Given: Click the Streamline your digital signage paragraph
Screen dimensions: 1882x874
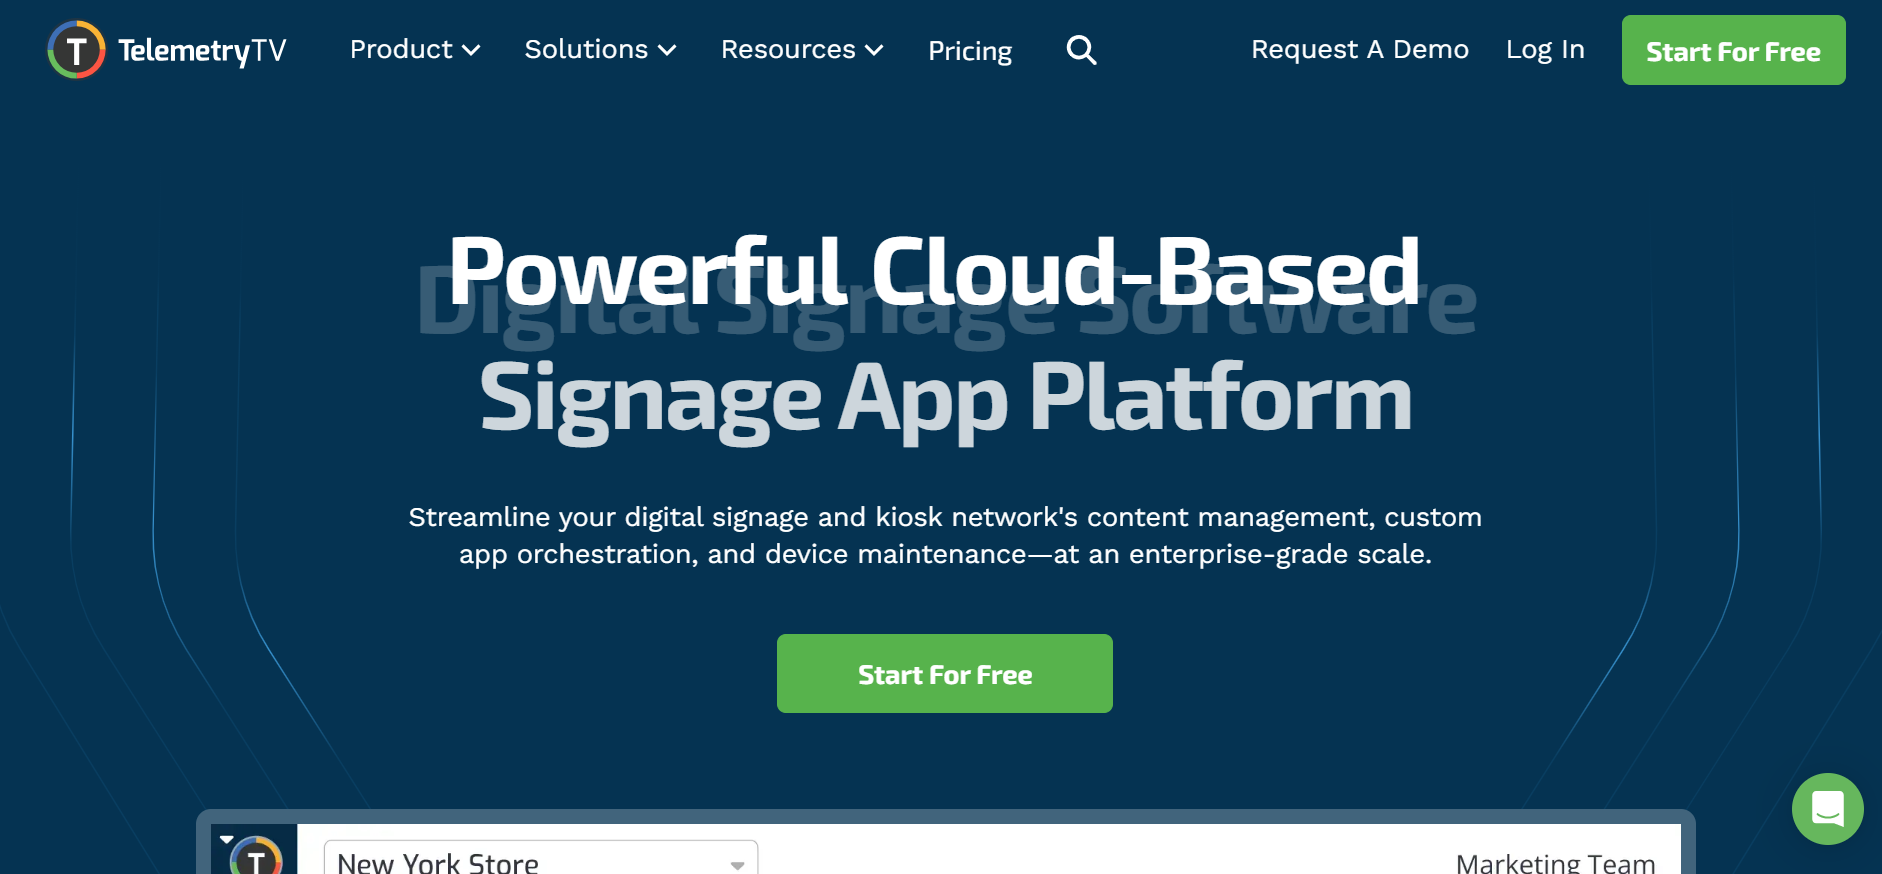Looking at the screenshot, I should (x=945, y=535).
